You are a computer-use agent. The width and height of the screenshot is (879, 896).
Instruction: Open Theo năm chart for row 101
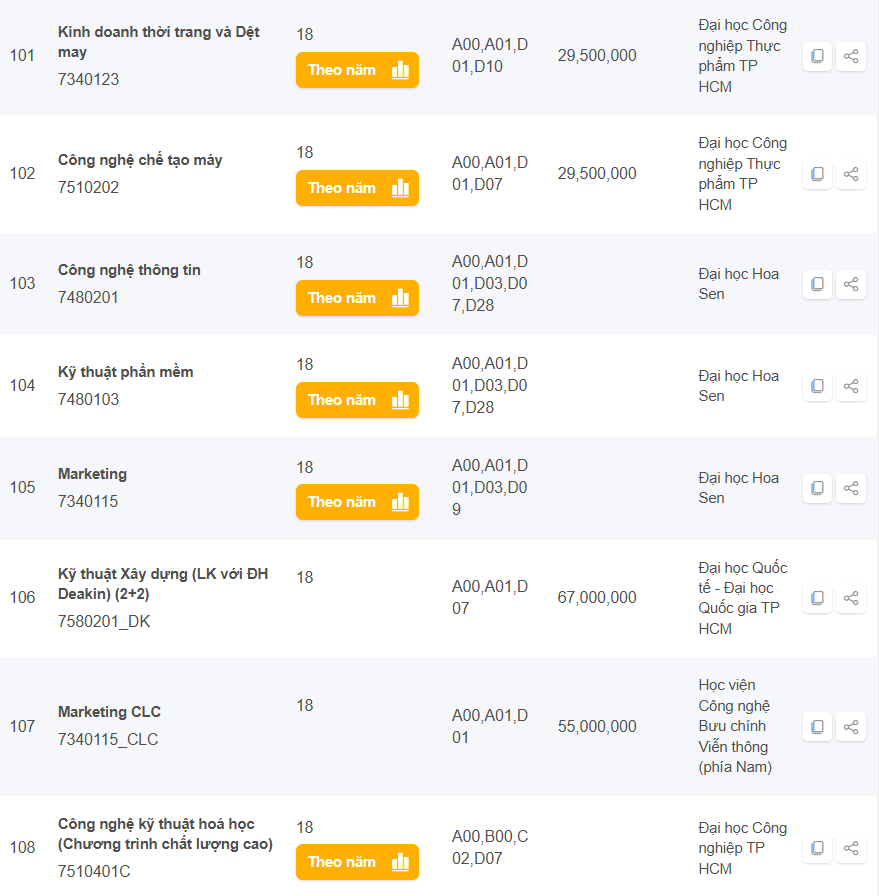[x=357, y=70]
